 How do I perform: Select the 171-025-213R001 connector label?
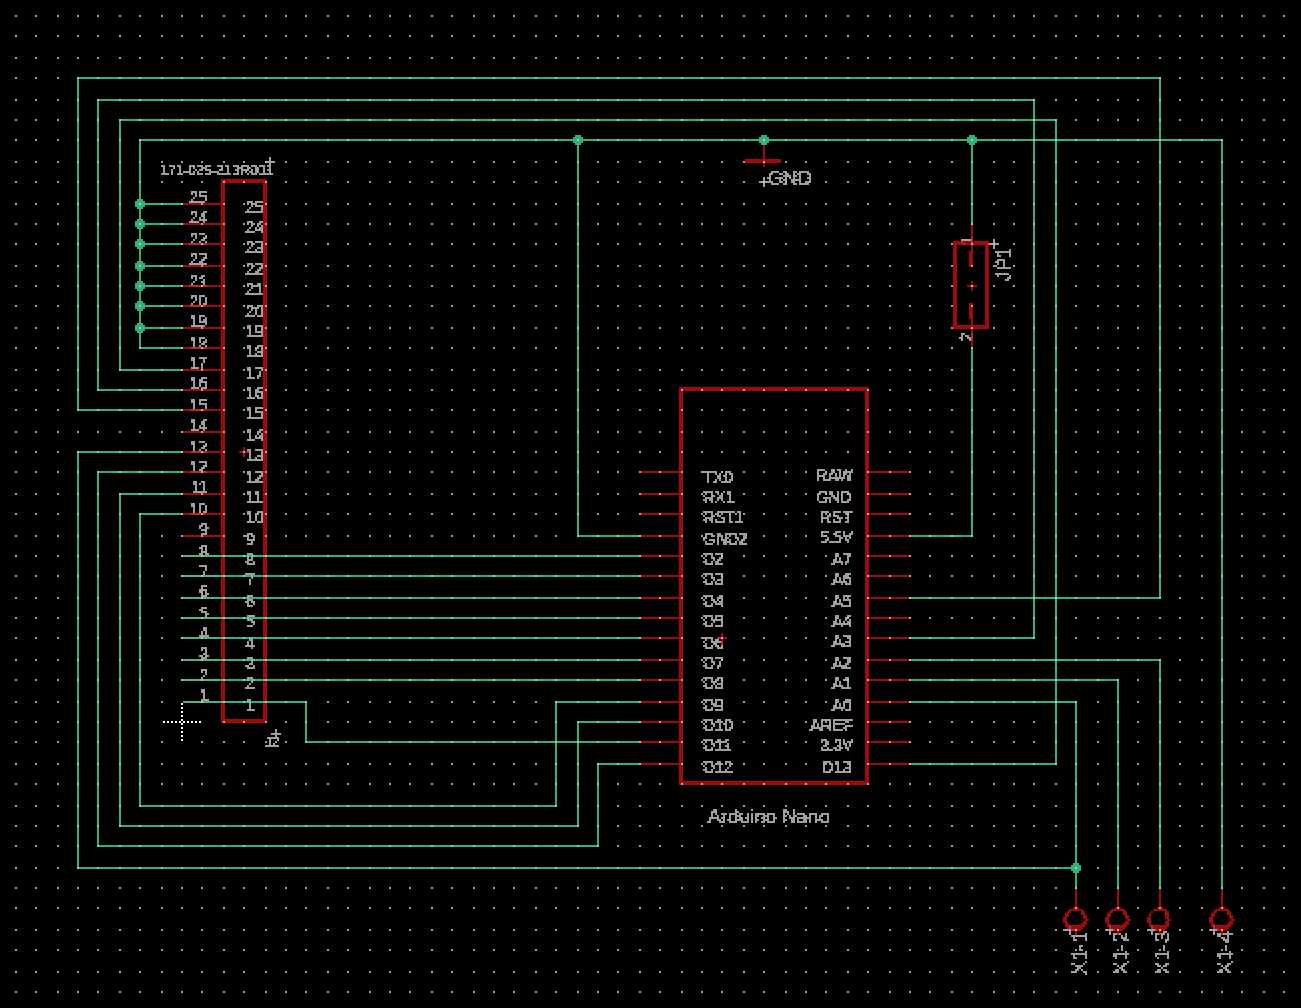[216, 169]
